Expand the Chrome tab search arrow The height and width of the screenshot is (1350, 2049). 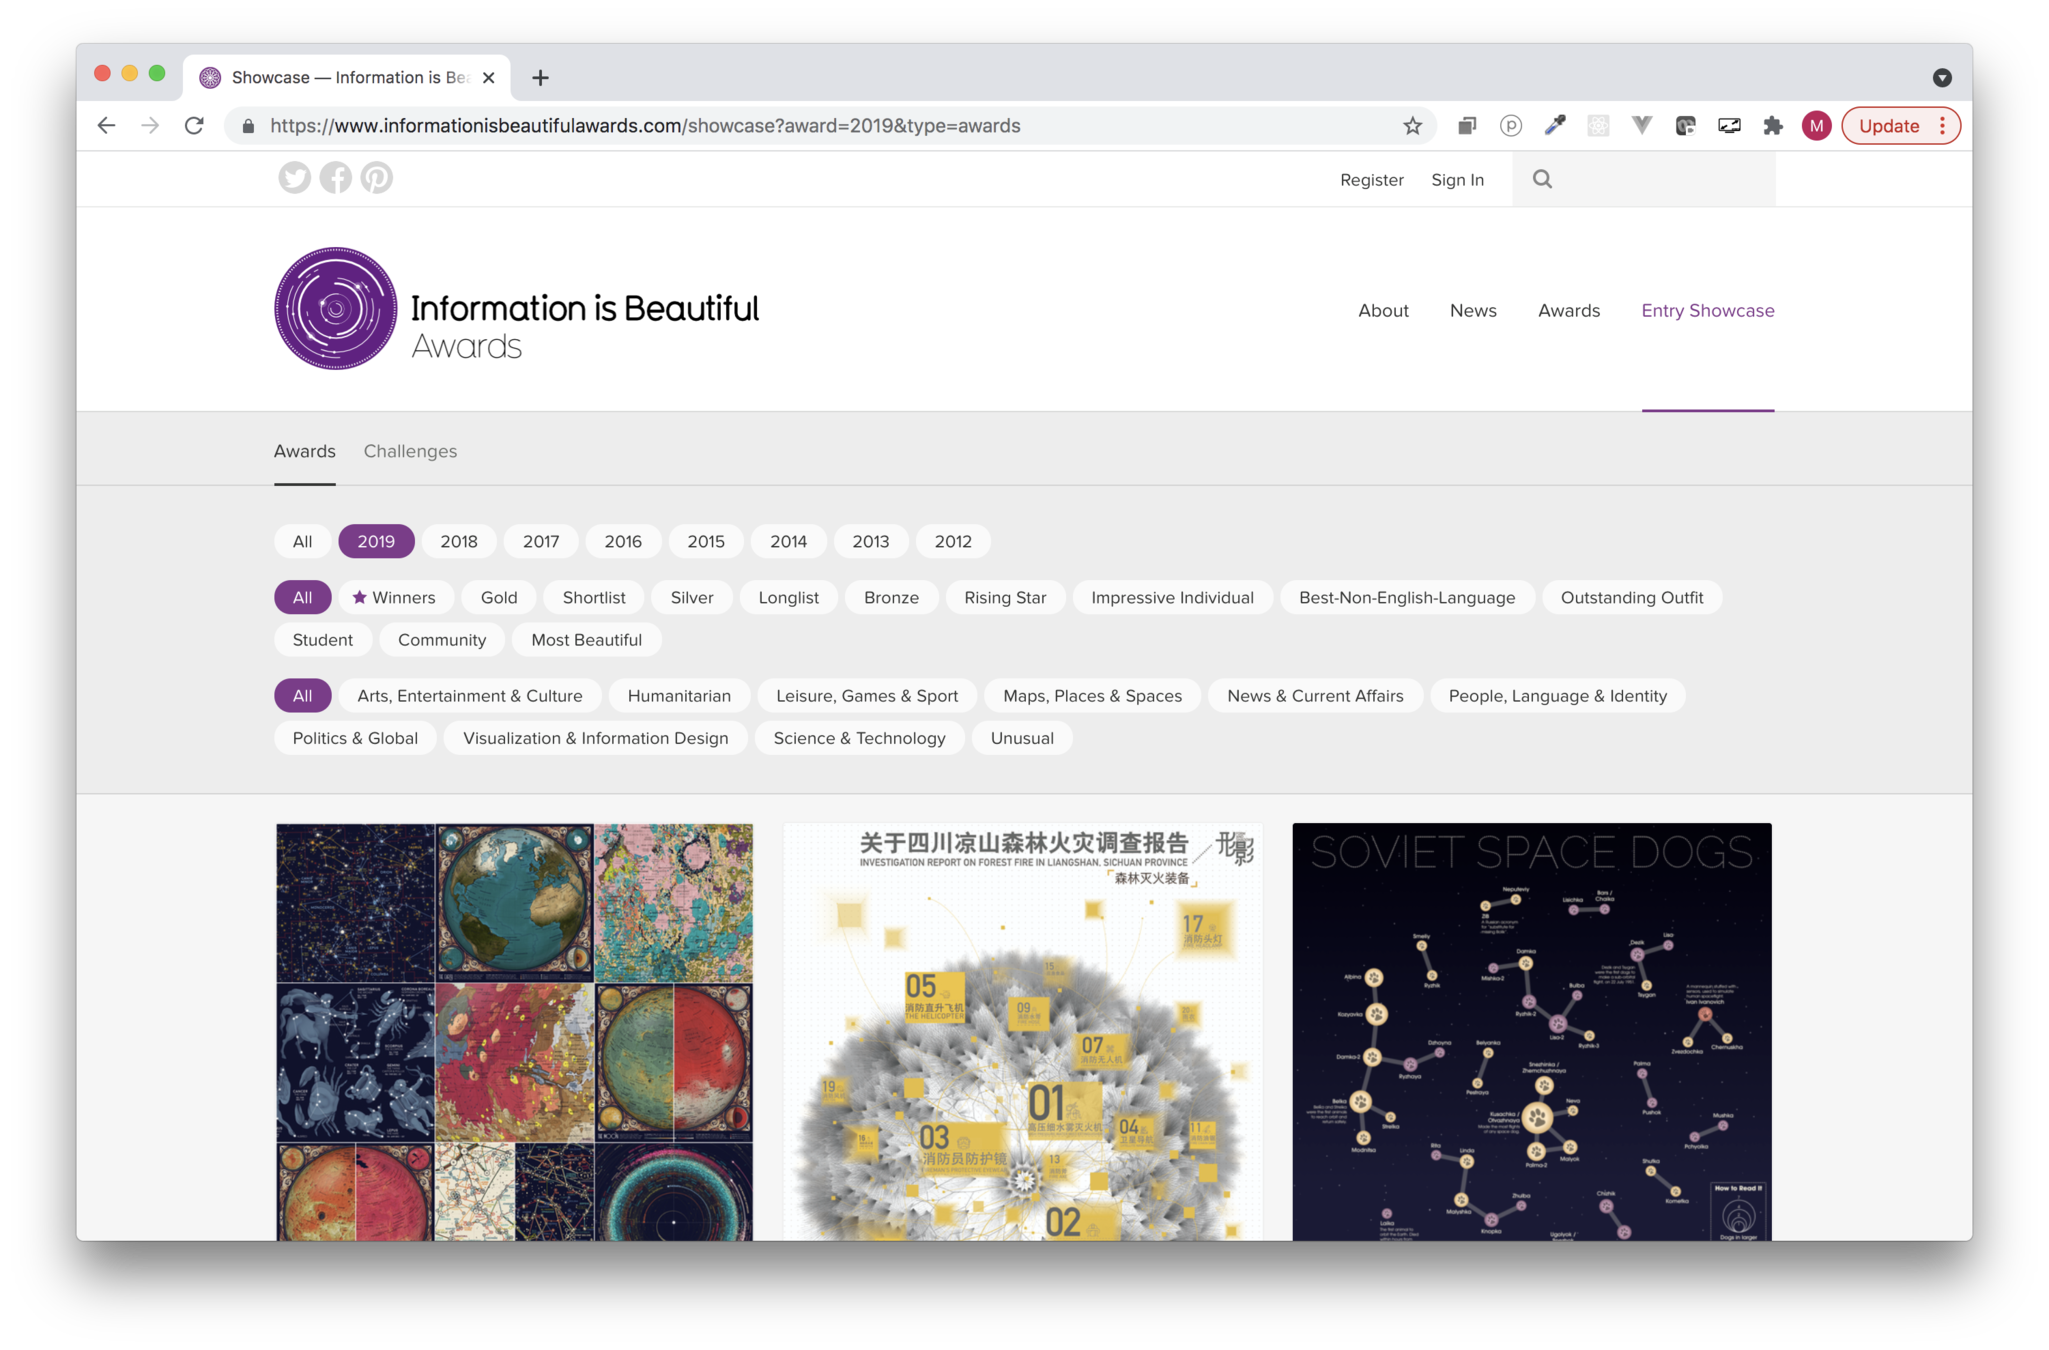(1942, 78)
